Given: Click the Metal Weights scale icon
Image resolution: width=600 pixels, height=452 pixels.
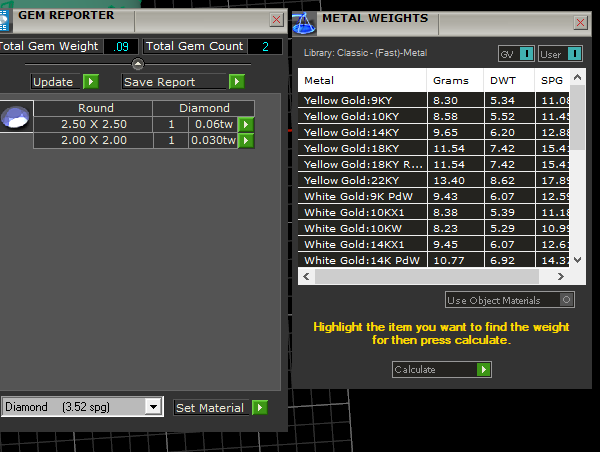Looking at the screenshot, I should (x=305, y=21).
